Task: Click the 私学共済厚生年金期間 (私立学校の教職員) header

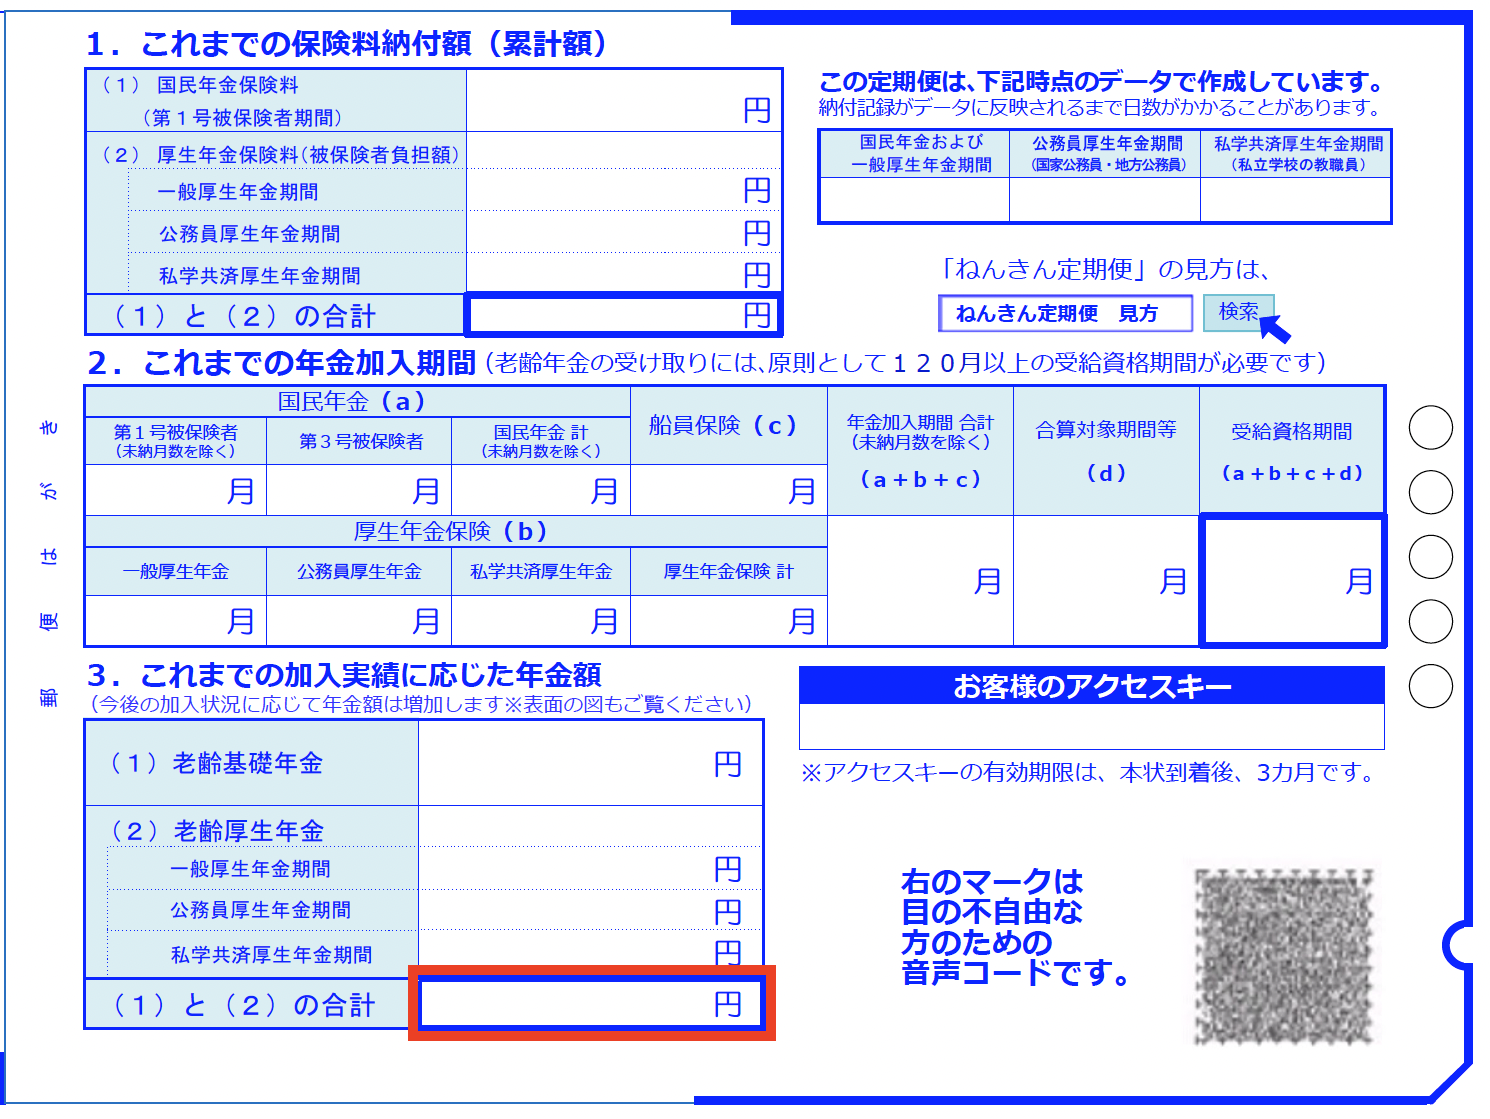Action: [1296, 154]
